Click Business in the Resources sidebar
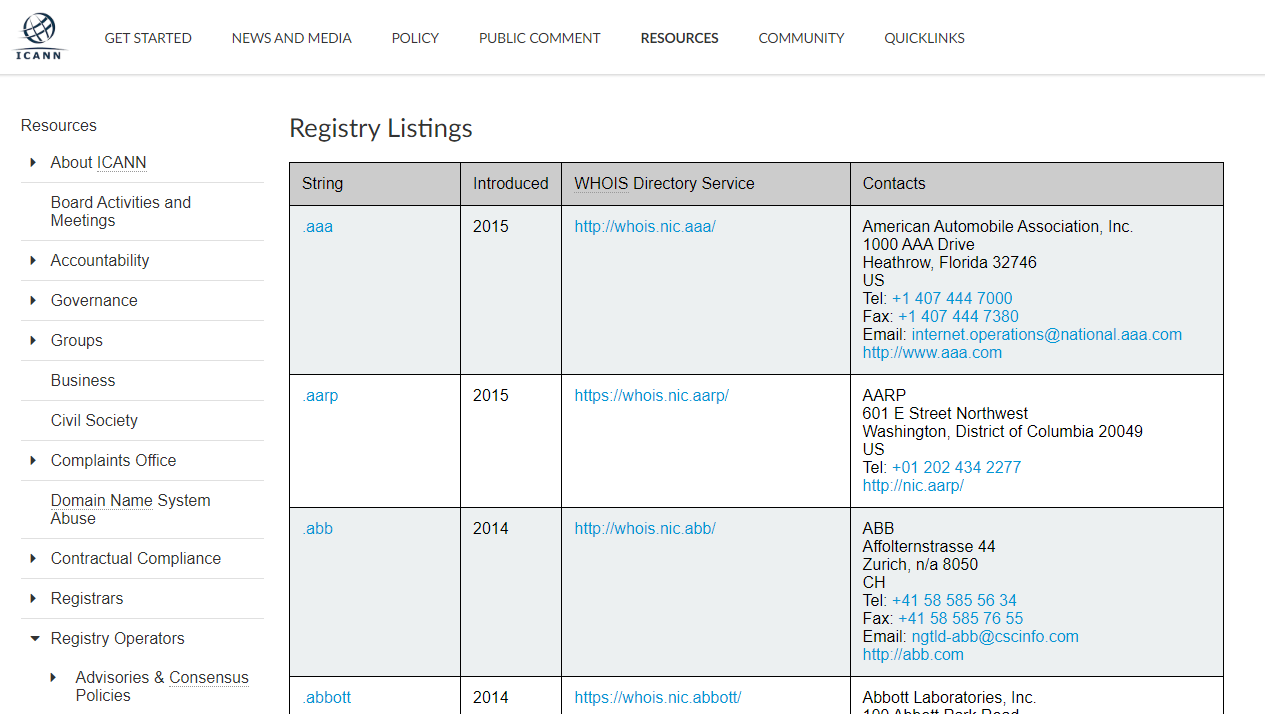 [x=83, y=380]
